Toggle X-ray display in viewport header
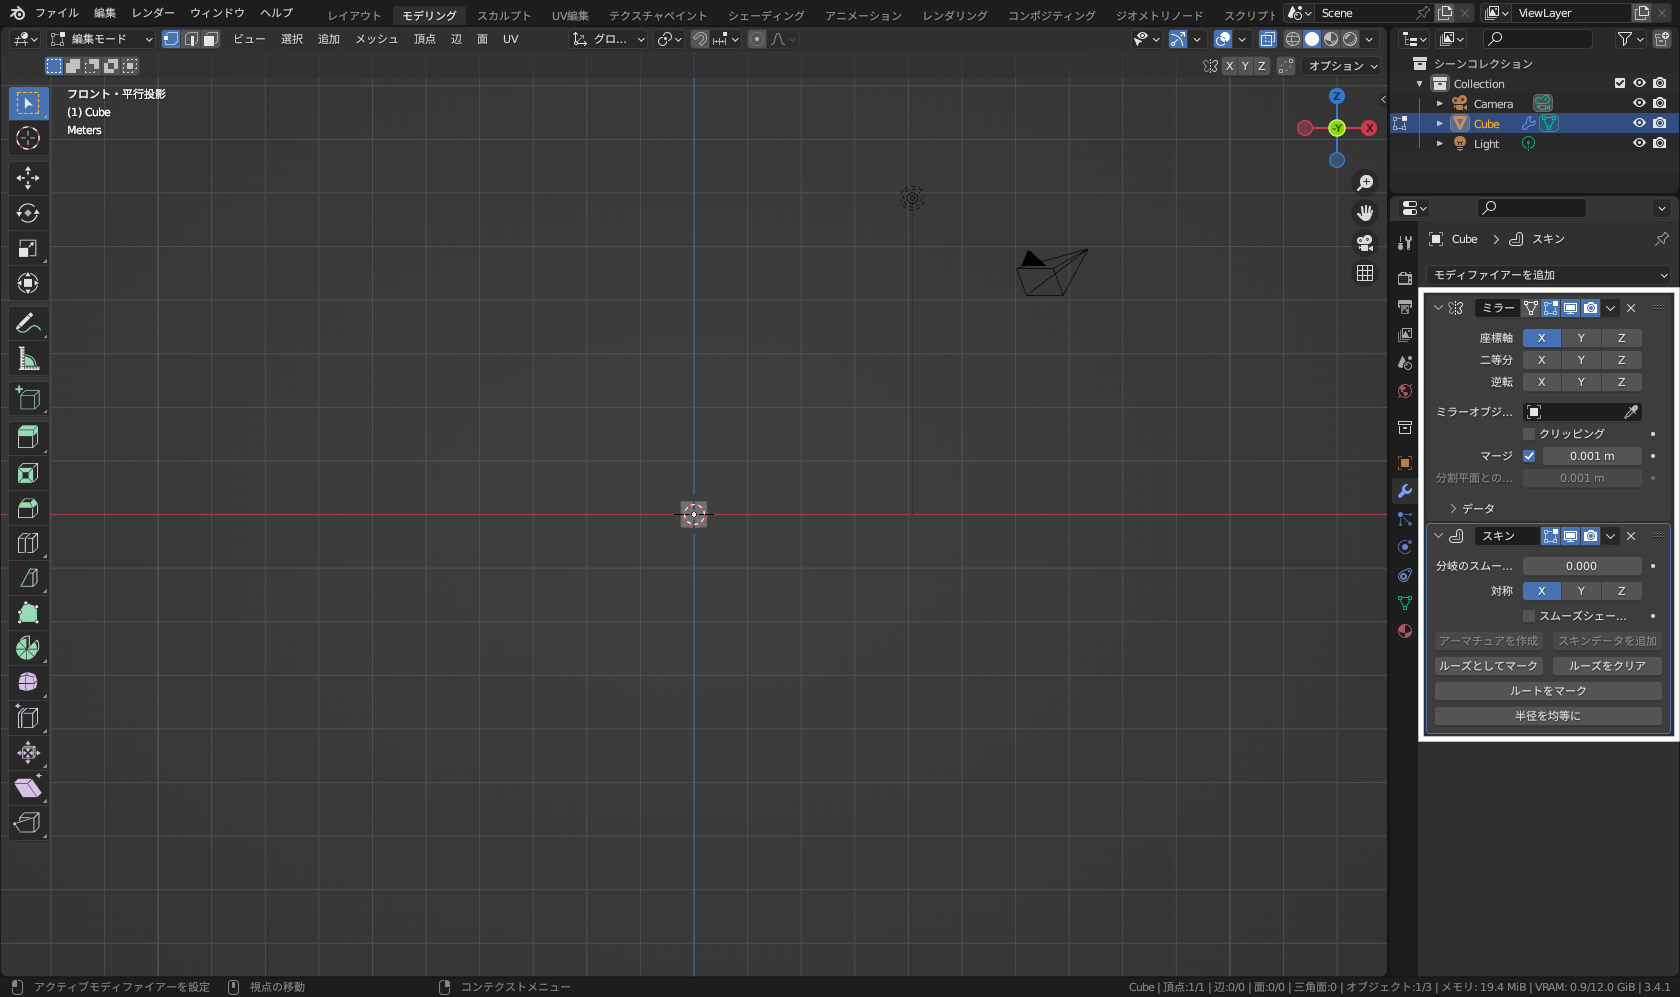1680x997 pixels. 1268,39
